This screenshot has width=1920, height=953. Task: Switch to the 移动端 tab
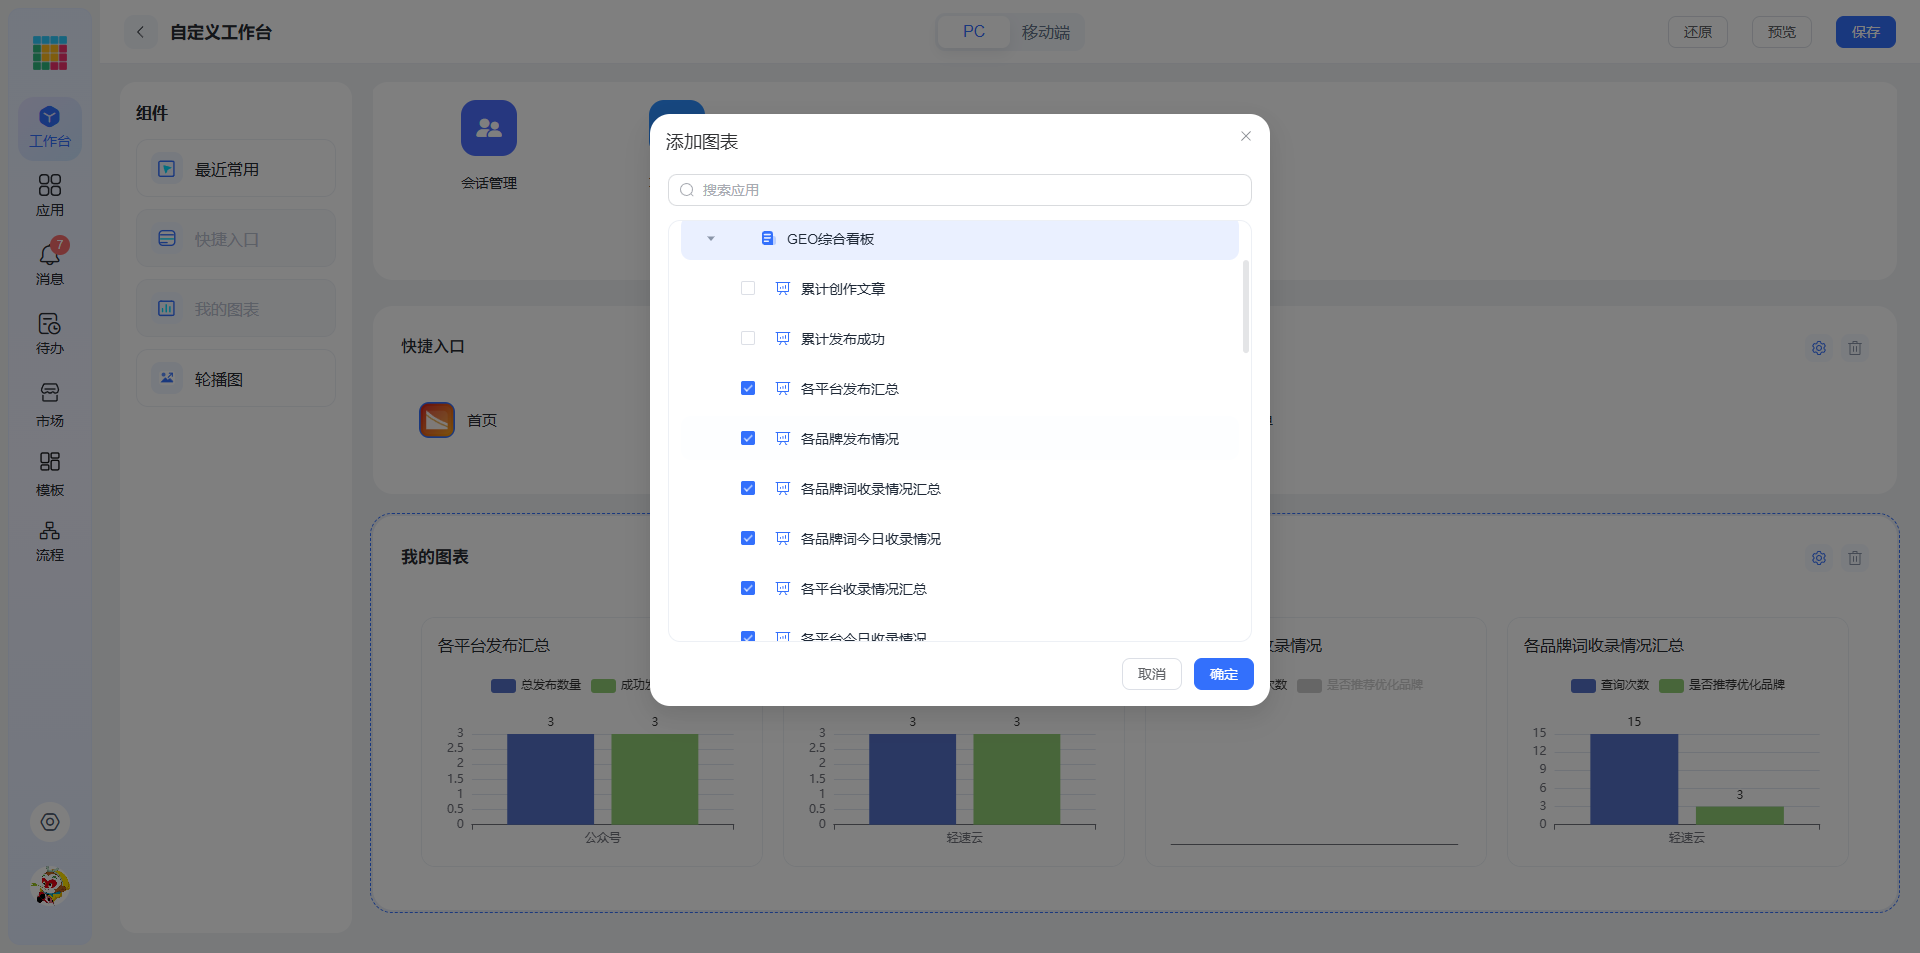coord(1046,32)
